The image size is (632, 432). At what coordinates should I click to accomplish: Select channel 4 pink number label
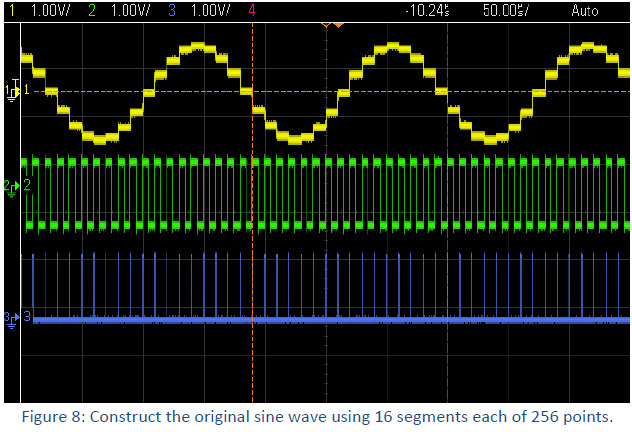click(x=250, y=10)
